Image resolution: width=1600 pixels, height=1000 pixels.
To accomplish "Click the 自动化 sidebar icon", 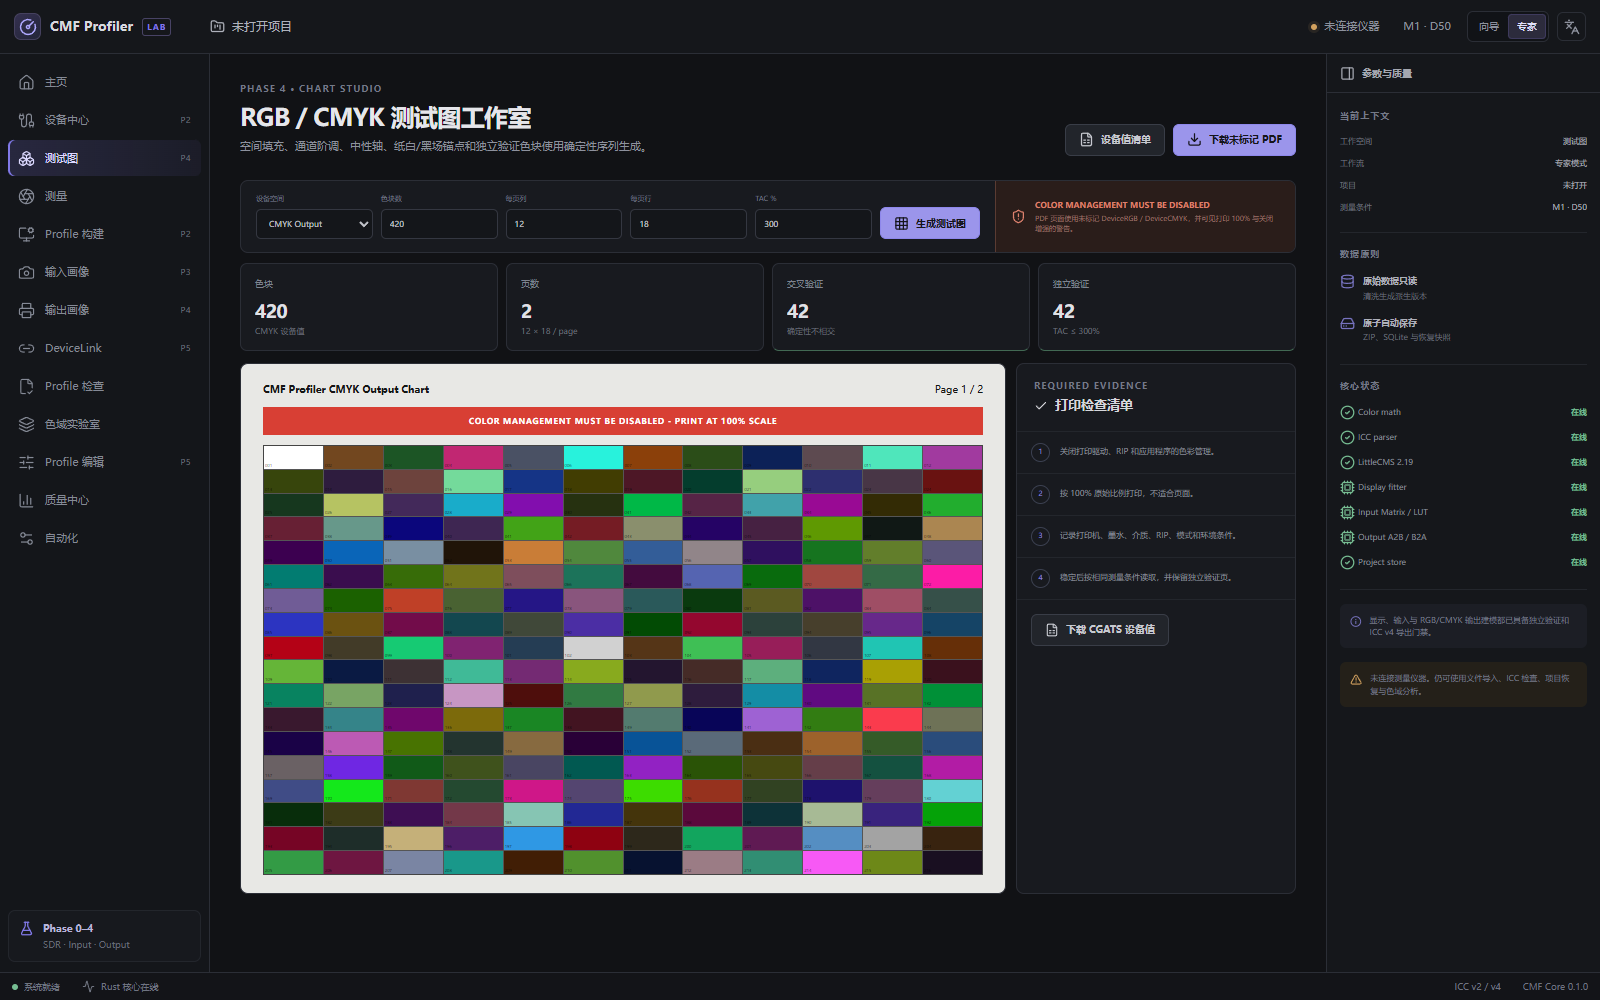I will [27, 538].
